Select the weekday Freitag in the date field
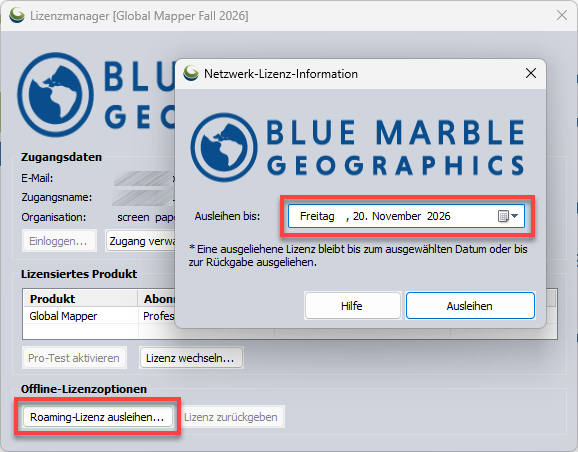Image resolution: width=578 pixels, height=452 pixels. [317, 216]
